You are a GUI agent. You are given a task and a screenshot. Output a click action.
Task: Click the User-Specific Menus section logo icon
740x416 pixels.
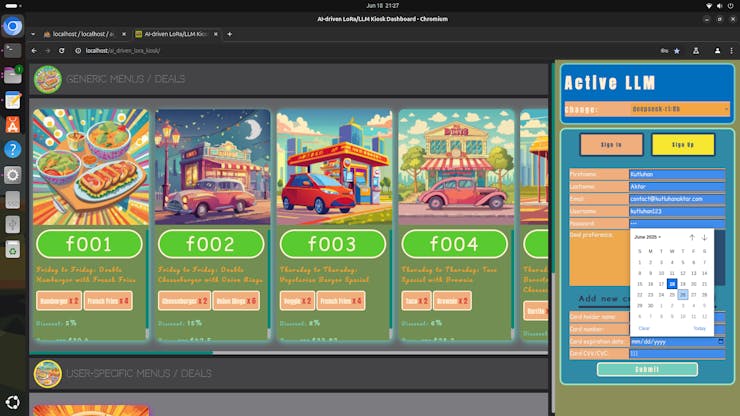(x=47, y=373)
